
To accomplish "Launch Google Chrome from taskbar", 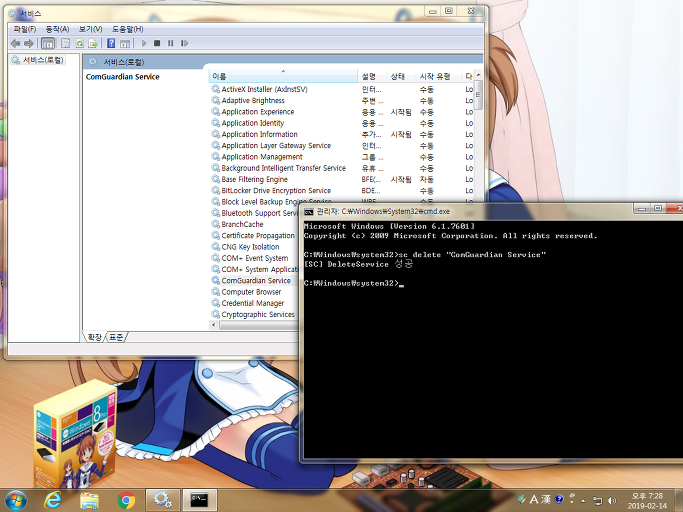I will pos(126,500).
